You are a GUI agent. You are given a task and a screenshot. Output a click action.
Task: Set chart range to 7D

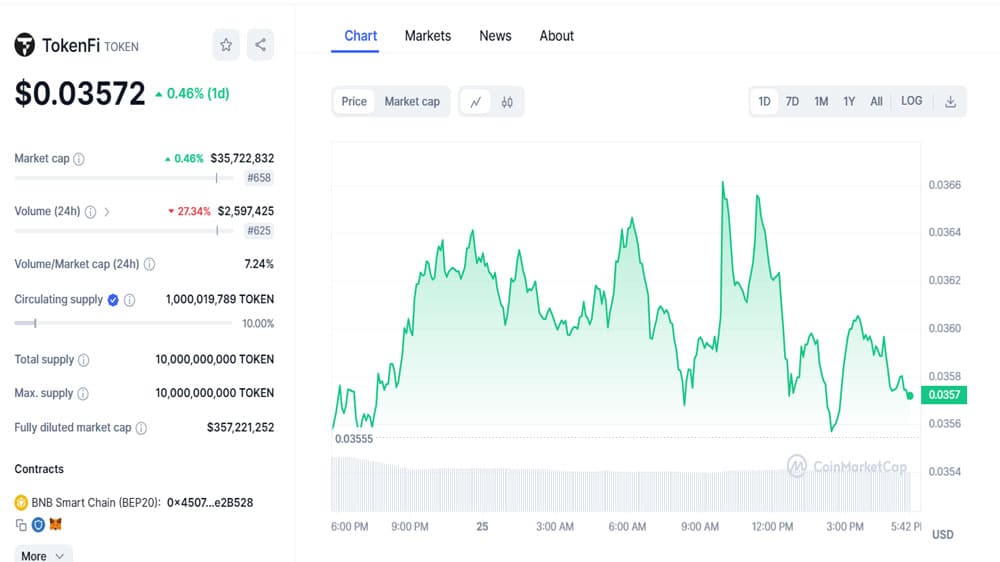(x=792, y=101)
